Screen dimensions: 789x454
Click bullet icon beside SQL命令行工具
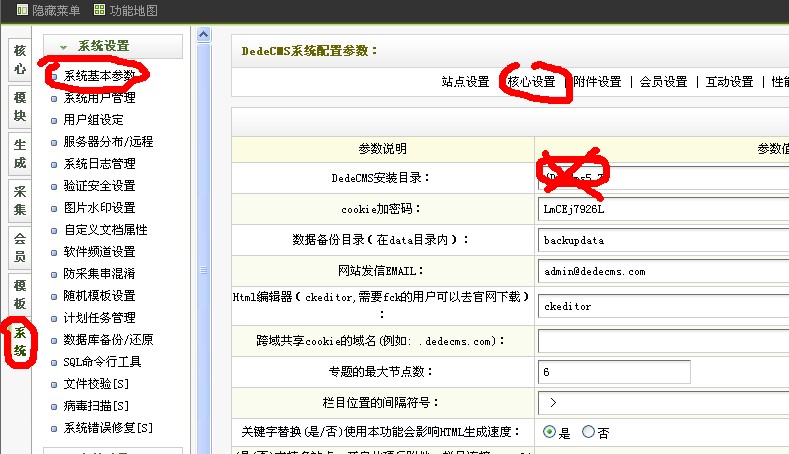[54, 363]
